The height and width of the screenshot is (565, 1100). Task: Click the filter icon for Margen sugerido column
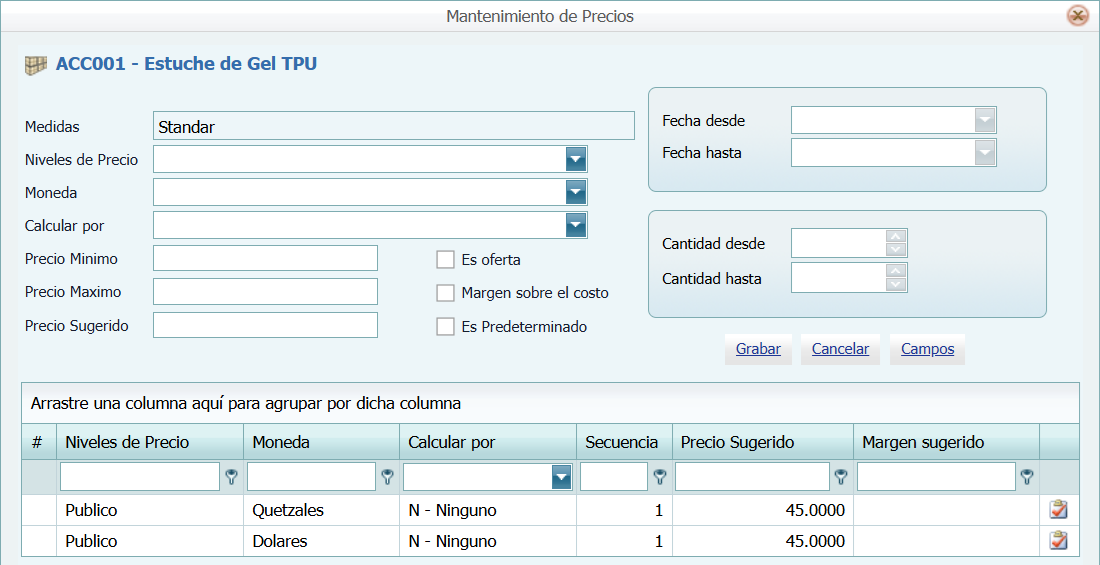click(x=1026, y=477)
